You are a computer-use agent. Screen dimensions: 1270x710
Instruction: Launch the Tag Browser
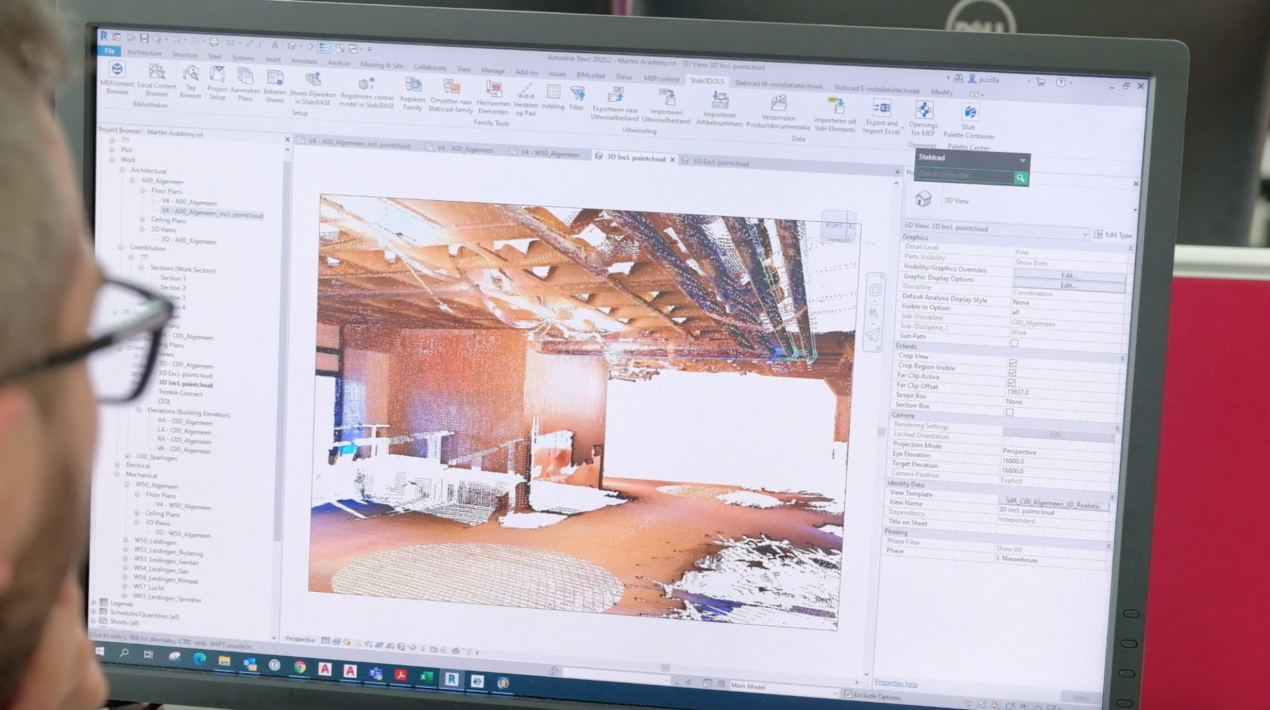(x=190, y=82)
